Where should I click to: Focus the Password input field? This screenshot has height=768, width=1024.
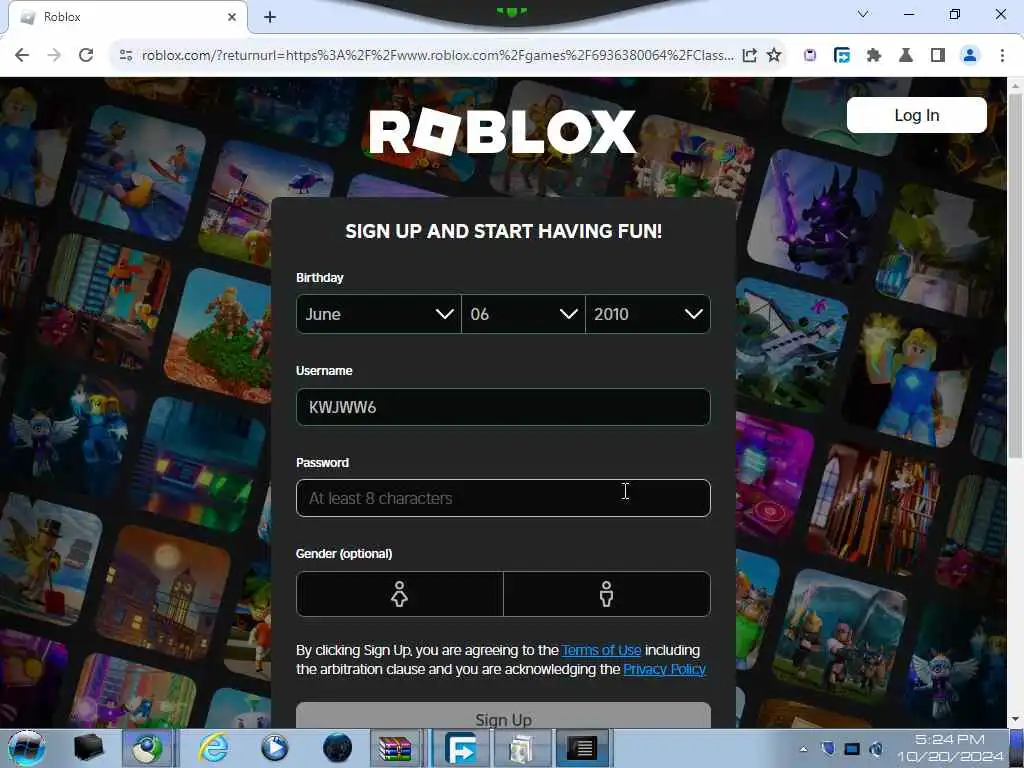[503, 498]
